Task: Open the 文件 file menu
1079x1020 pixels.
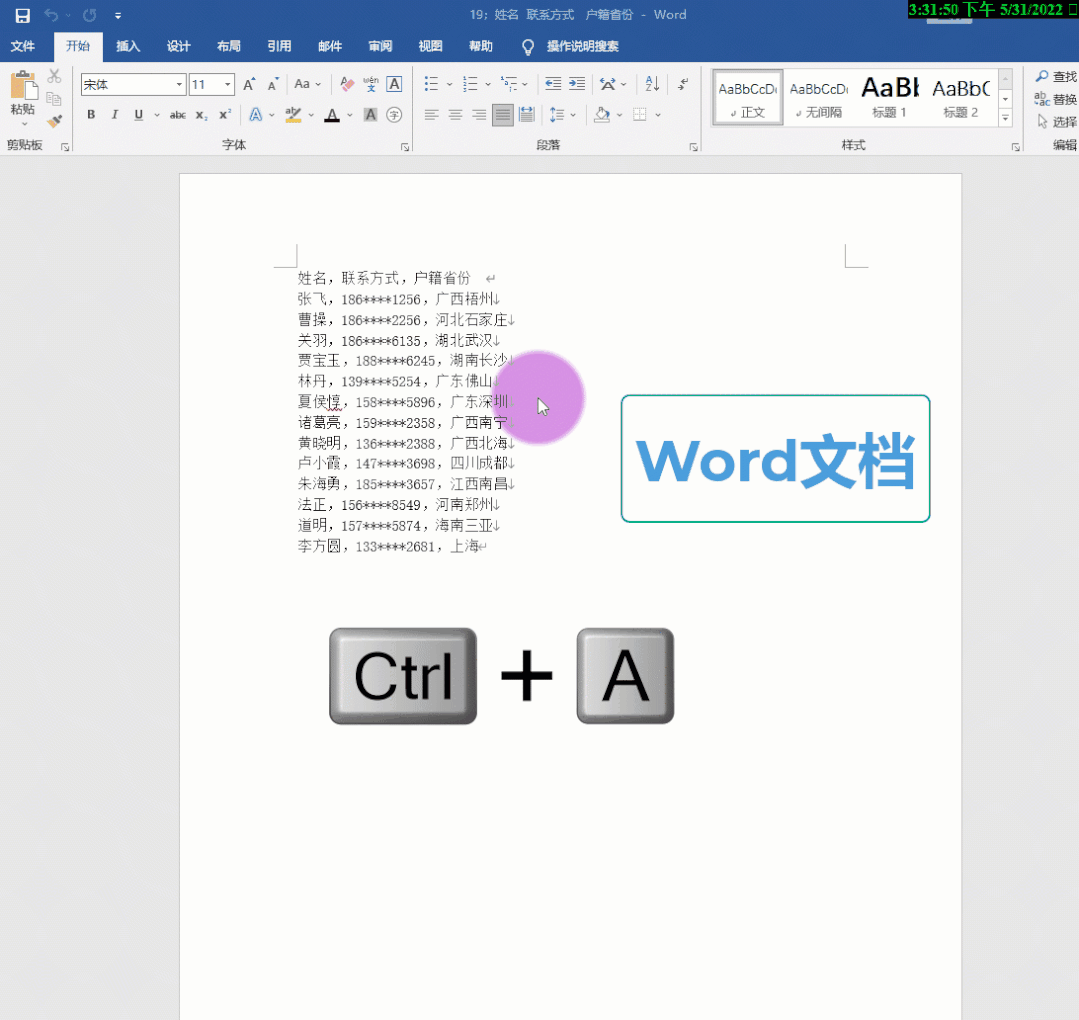Action: (x=23, y=46)
